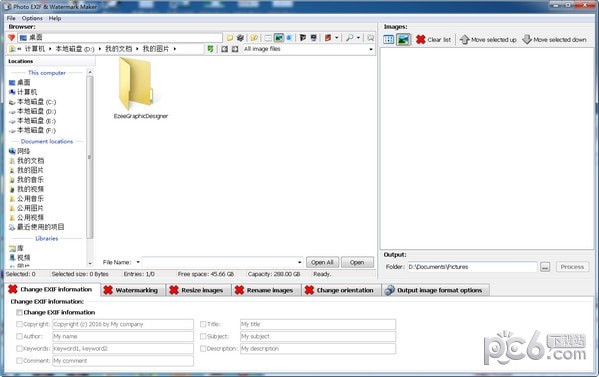This screenshot has height=377, width=599.
Task: Open Output image format options tab
Action: click(435, 290)
